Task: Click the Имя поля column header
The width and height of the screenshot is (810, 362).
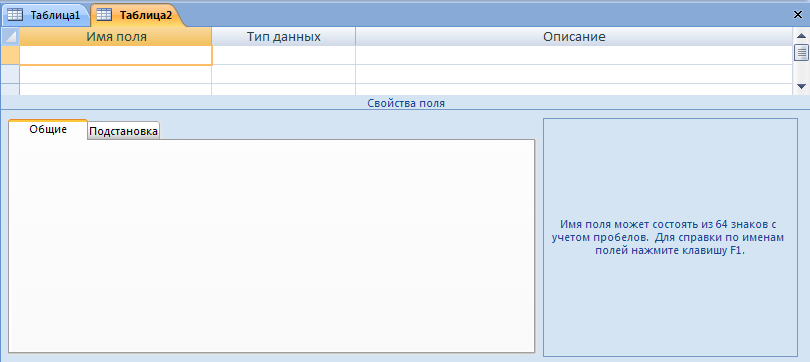Action: pyautogui.click(x=116, y=37)
